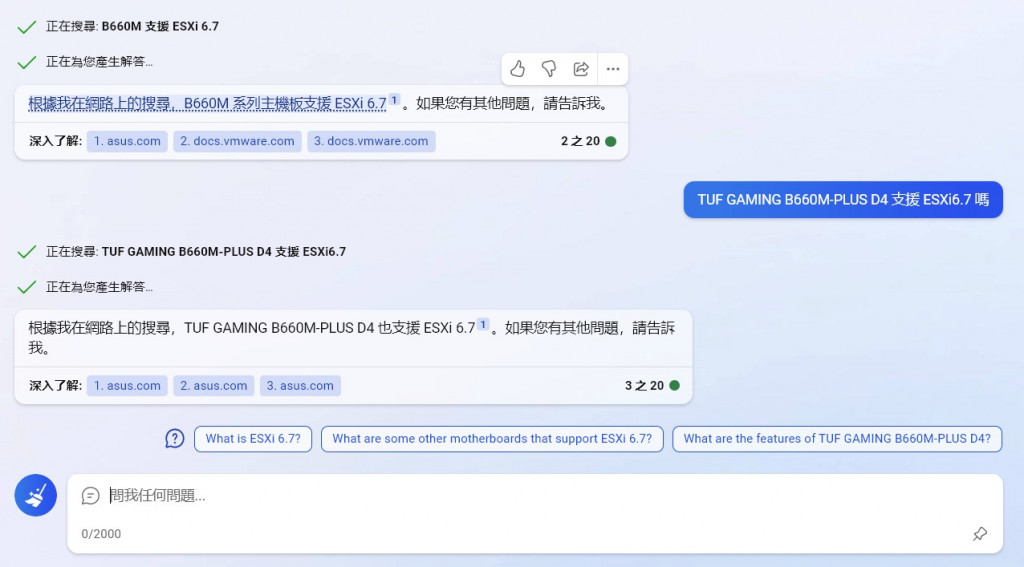Screen dimensions: 1024x567
Task: Click the pin icon in input box
Action: pos(980,534)
